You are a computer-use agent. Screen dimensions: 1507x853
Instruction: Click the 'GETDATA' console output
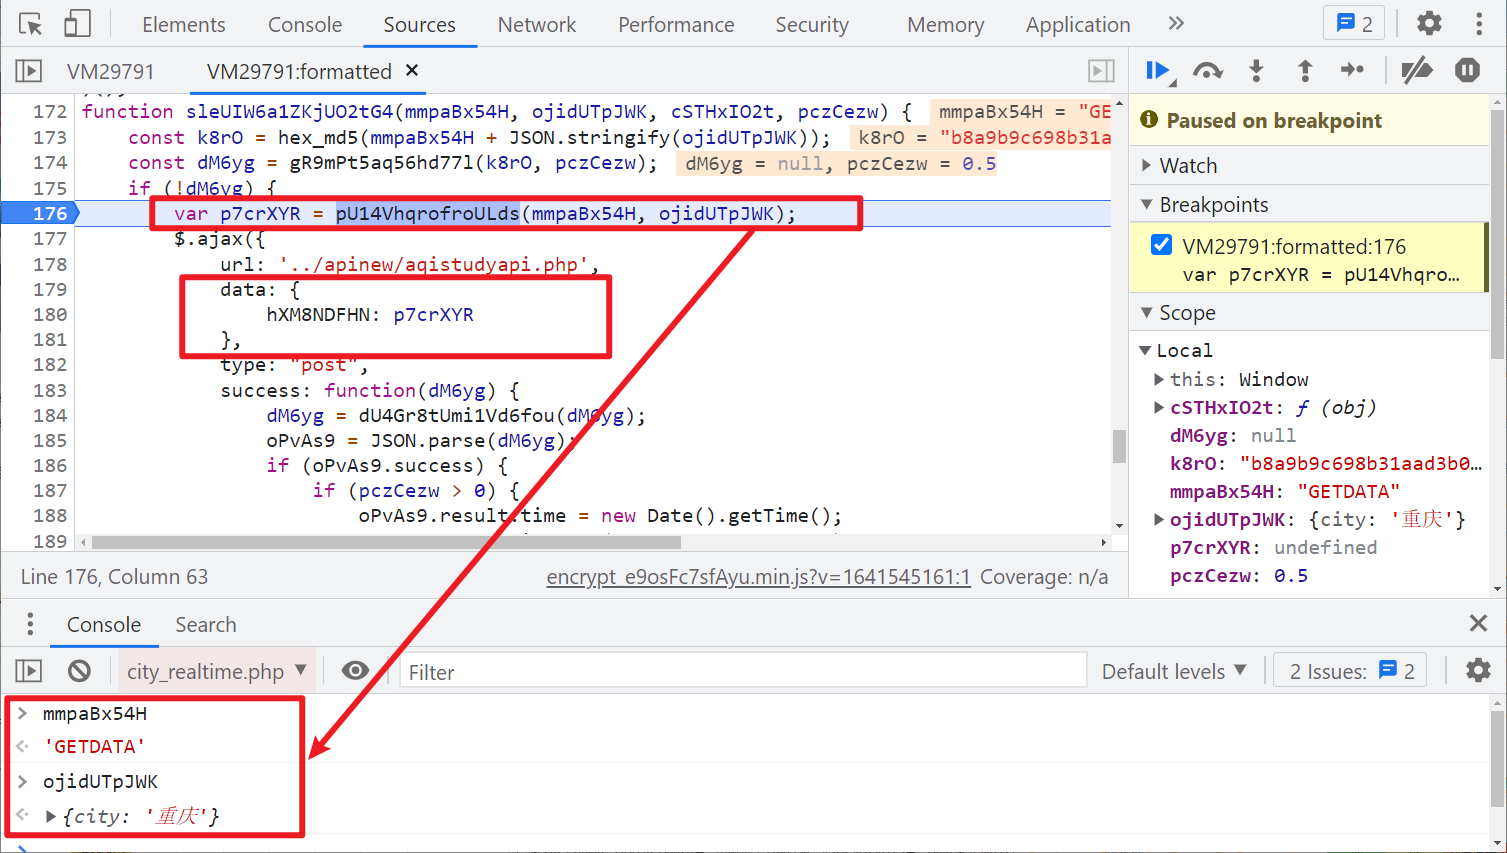(x=95, y=747)
